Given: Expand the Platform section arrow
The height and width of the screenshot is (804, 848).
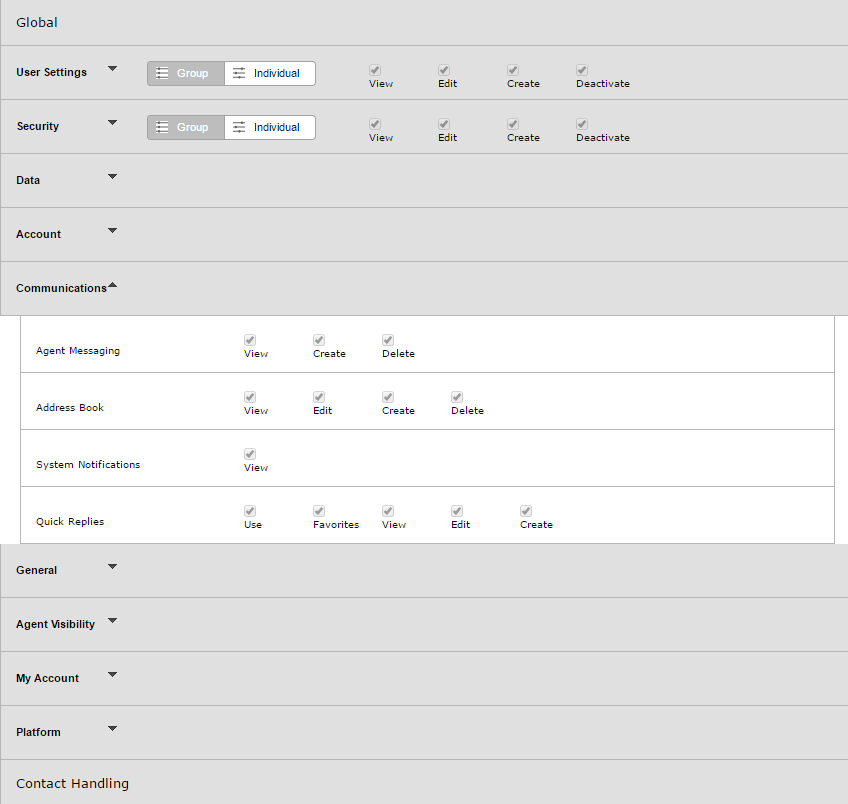Looking at the screenshot, I should (x=112, y=729).
